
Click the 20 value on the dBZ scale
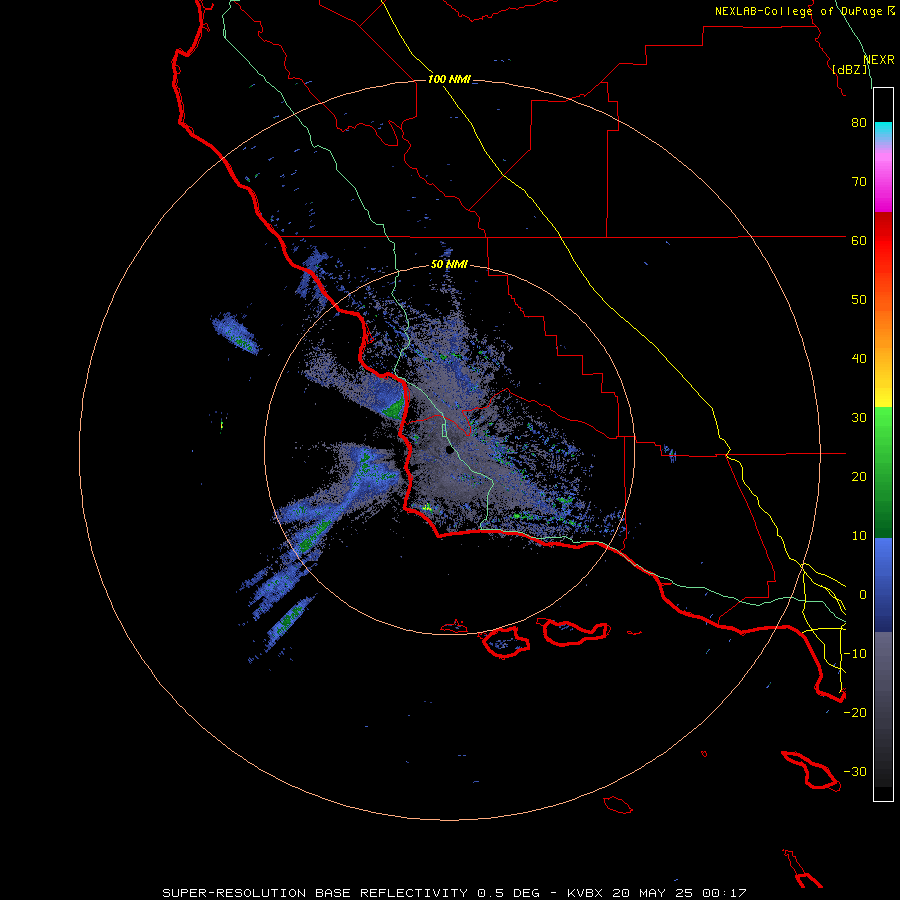pyautogui.click(x=859, y=477)
